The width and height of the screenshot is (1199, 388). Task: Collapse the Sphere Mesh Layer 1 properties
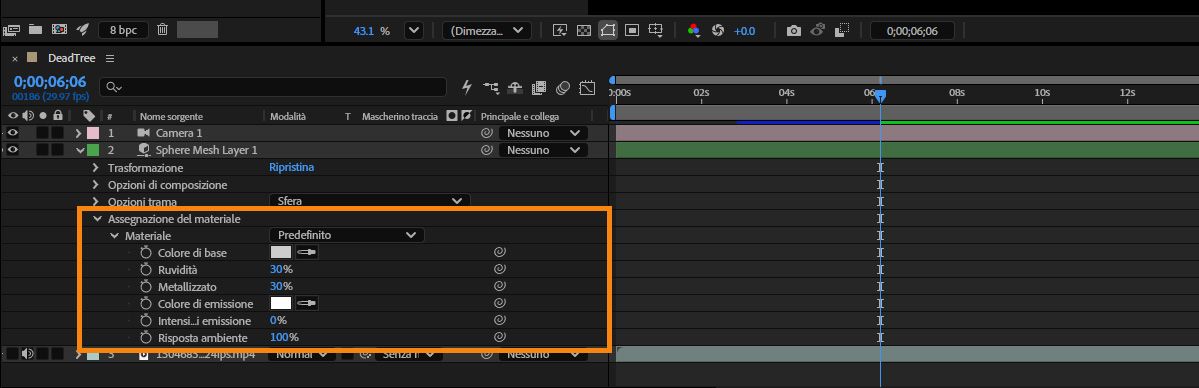(x=79, y=150)
